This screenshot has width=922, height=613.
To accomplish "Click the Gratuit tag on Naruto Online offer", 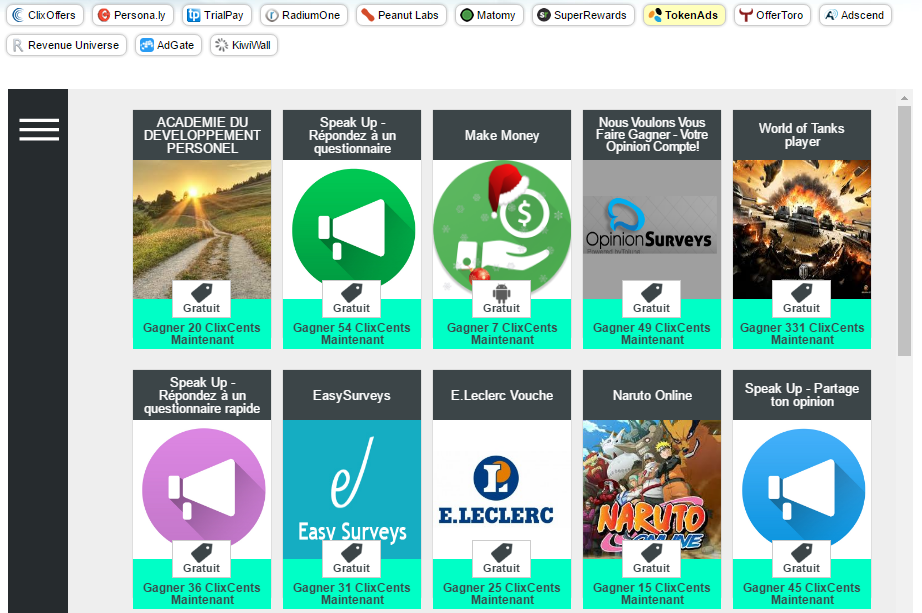I will (x=651, y=559).
